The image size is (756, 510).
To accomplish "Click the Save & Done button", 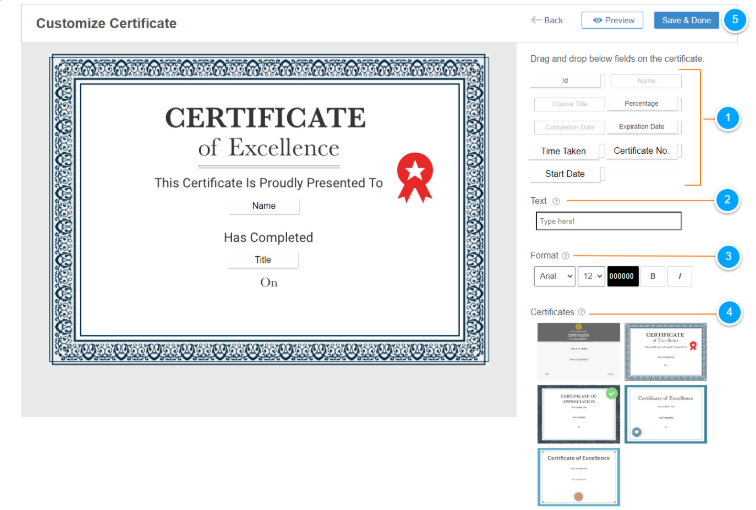I will (x=686, y=20).
